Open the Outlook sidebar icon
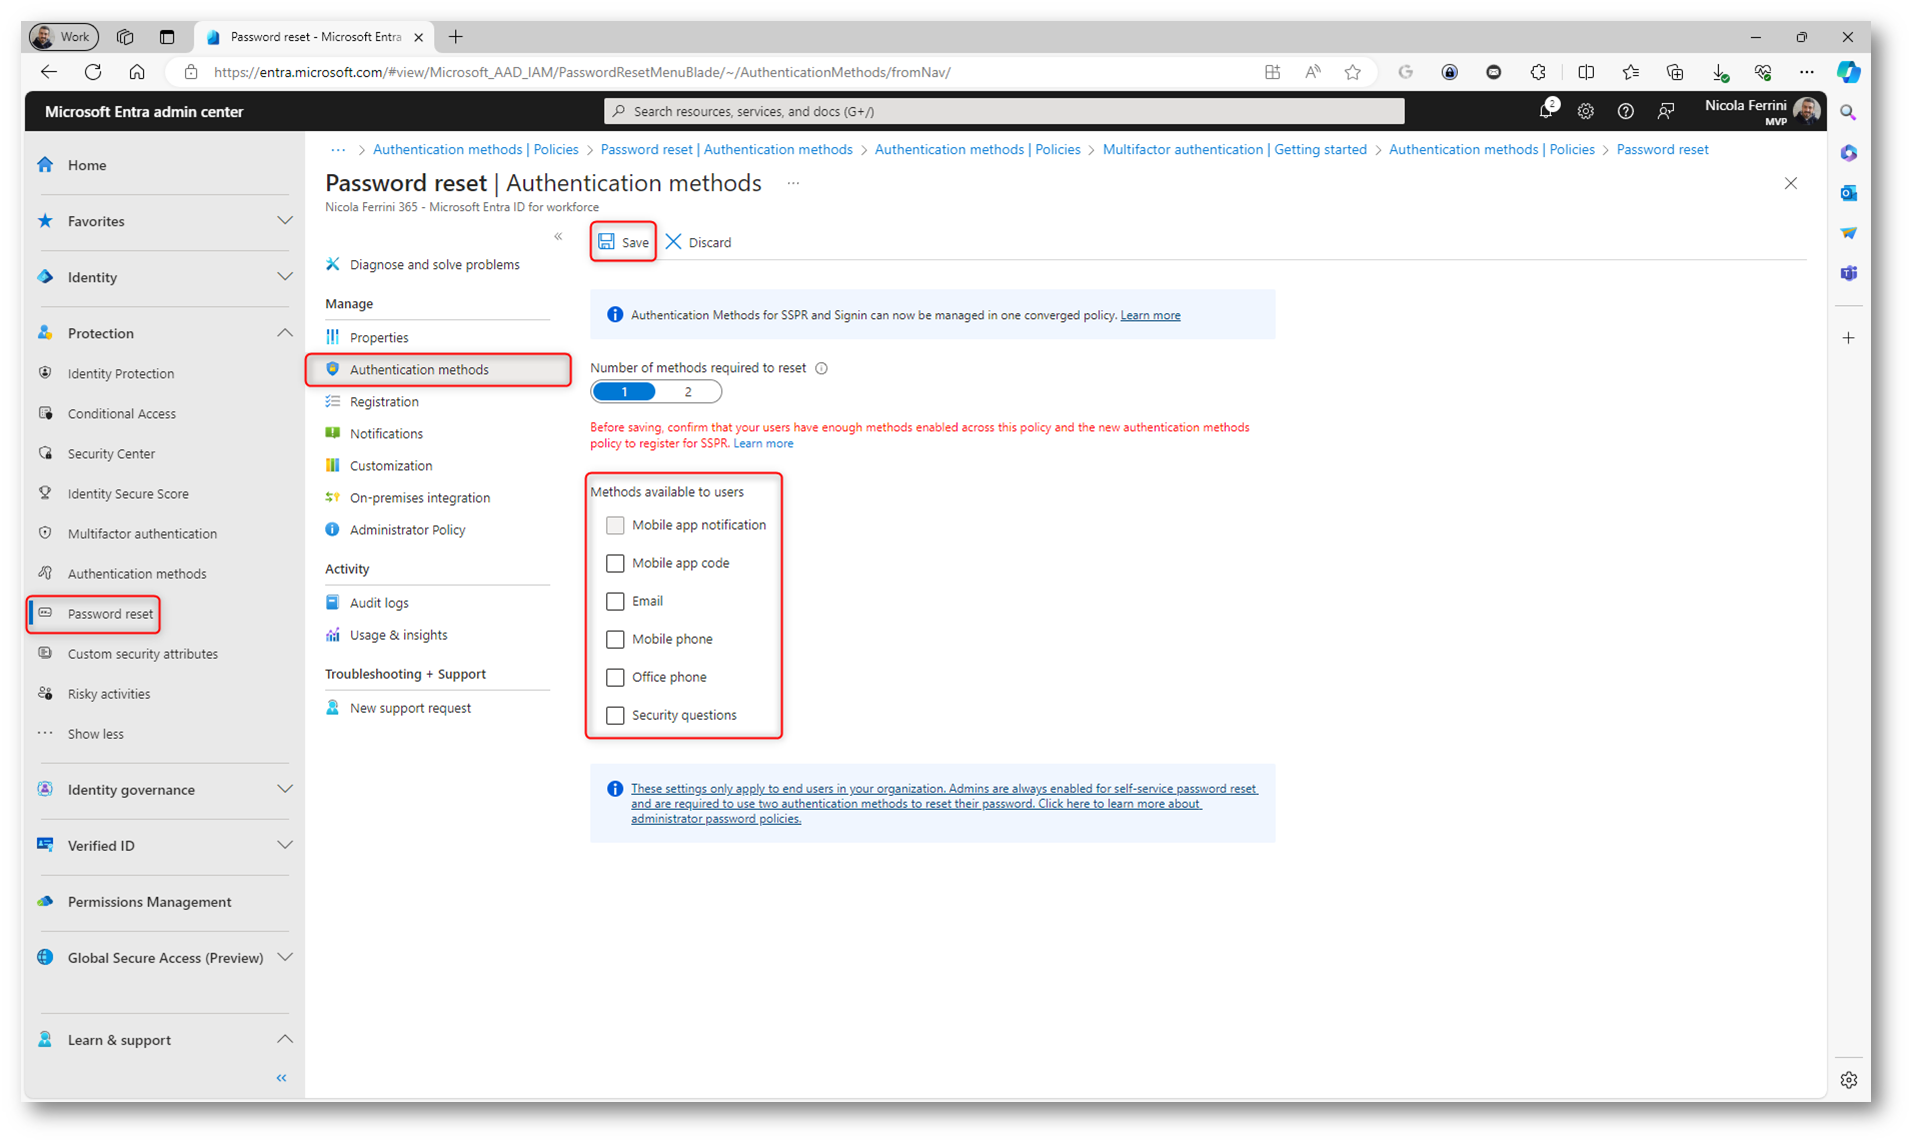Viewport: 1913px width, 1144px height. [x=1848, y=193]
